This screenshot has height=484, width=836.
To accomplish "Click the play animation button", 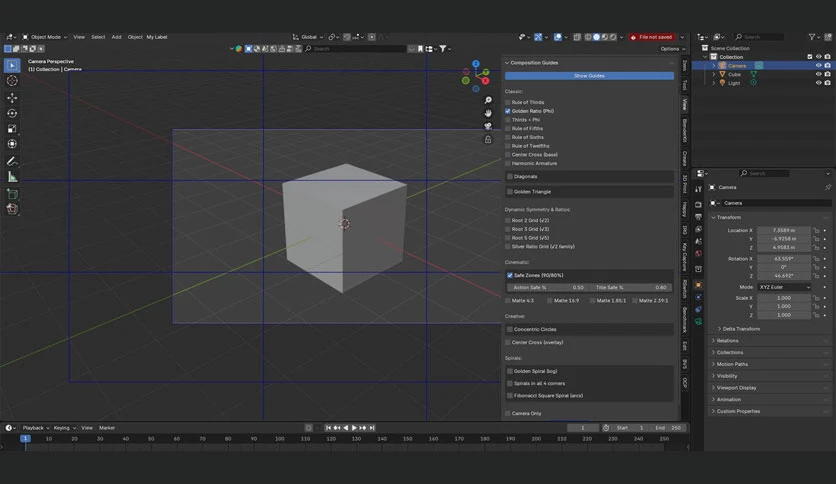I will coord(354,427).
